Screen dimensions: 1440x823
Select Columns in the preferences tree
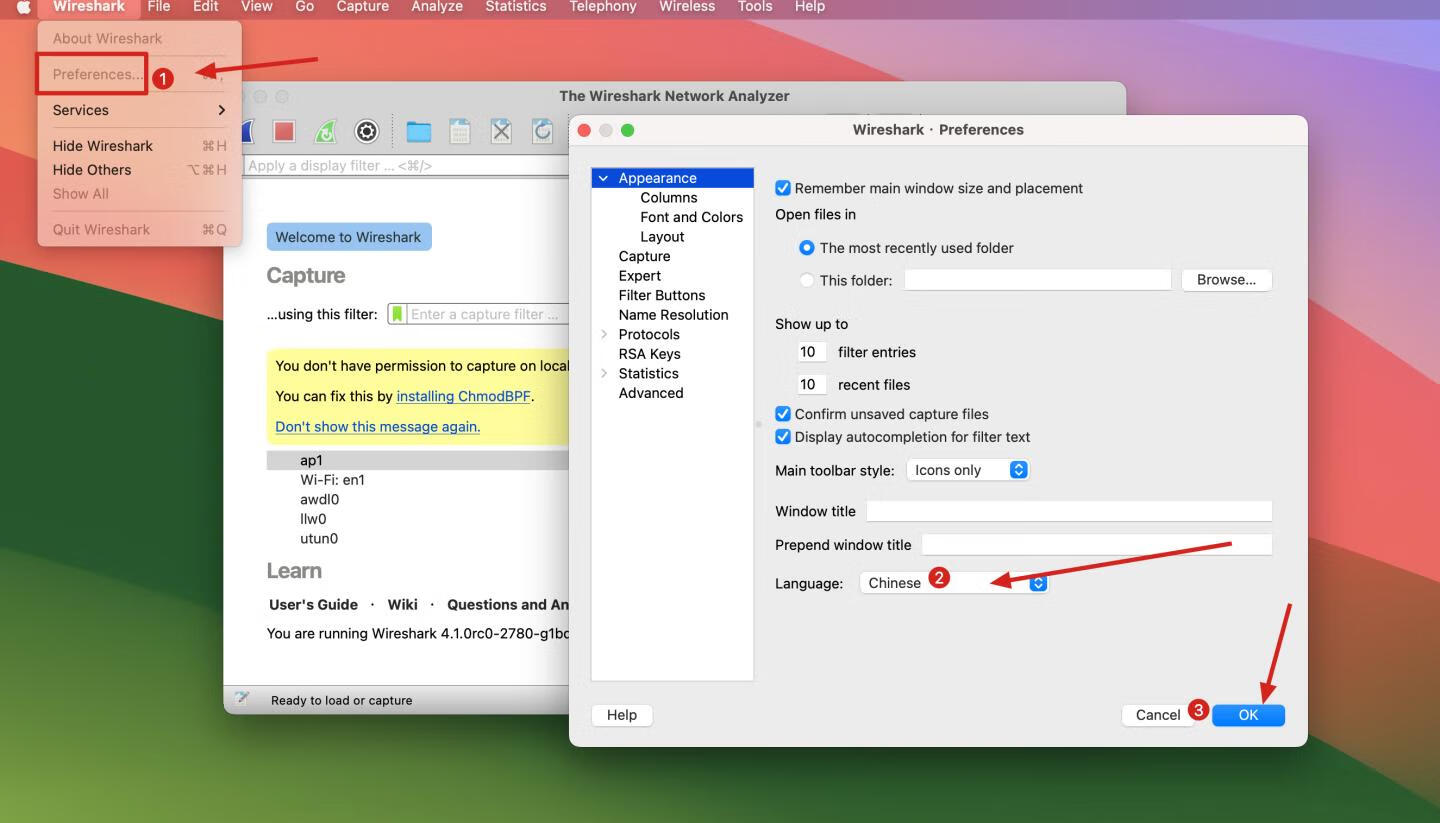(x=668, y=198)
